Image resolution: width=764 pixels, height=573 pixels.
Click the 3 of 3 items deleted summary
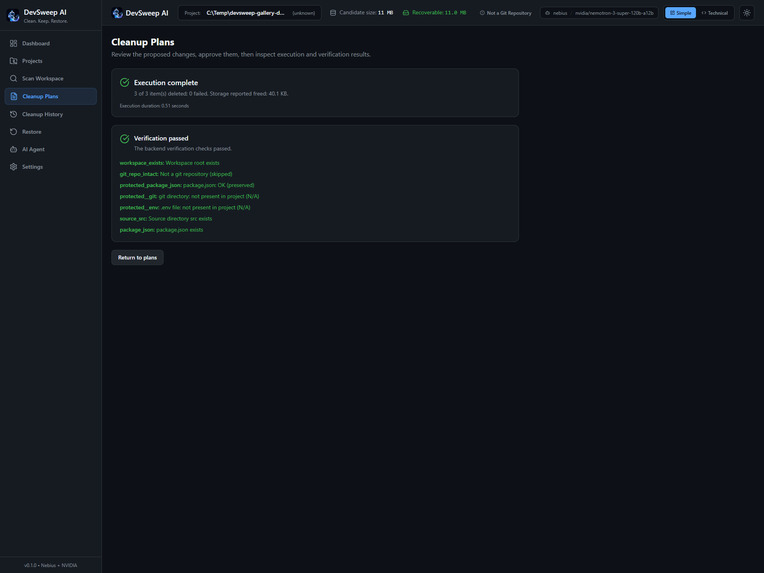click(x=211, y=94)
